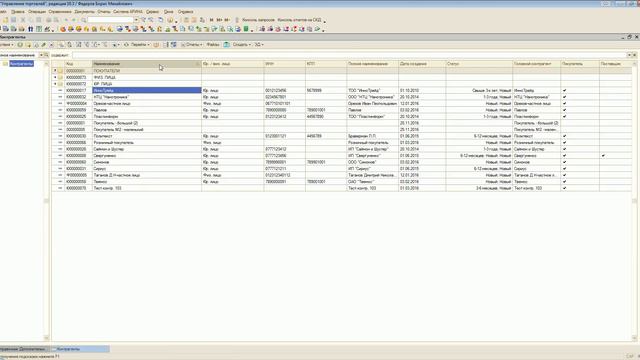Open the Отчеты dropdown in Контрагенты toolbar

(192, 44)
